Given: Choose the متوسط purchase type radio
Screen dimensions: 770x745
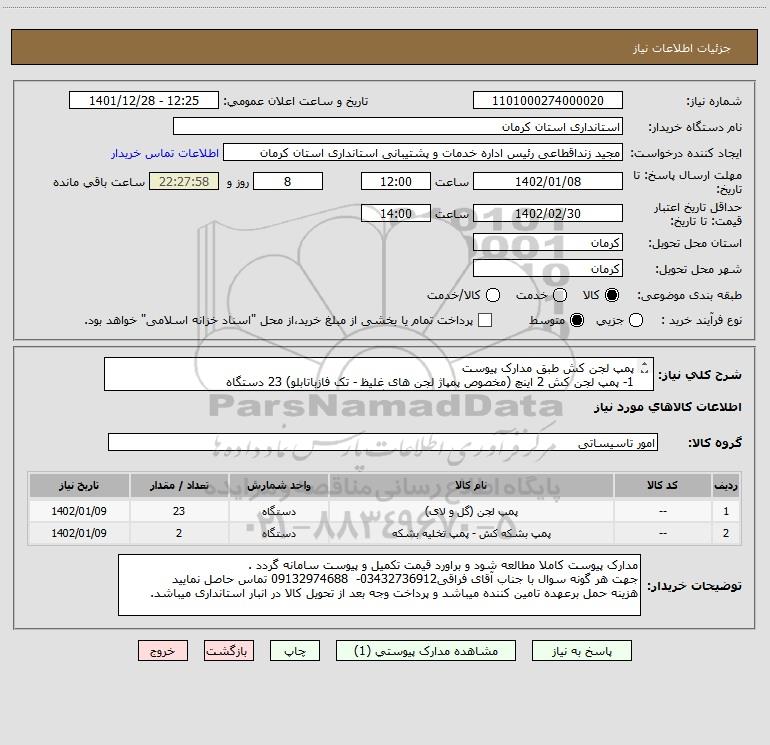Looking at the screenshot, I should tap(577, 320).
